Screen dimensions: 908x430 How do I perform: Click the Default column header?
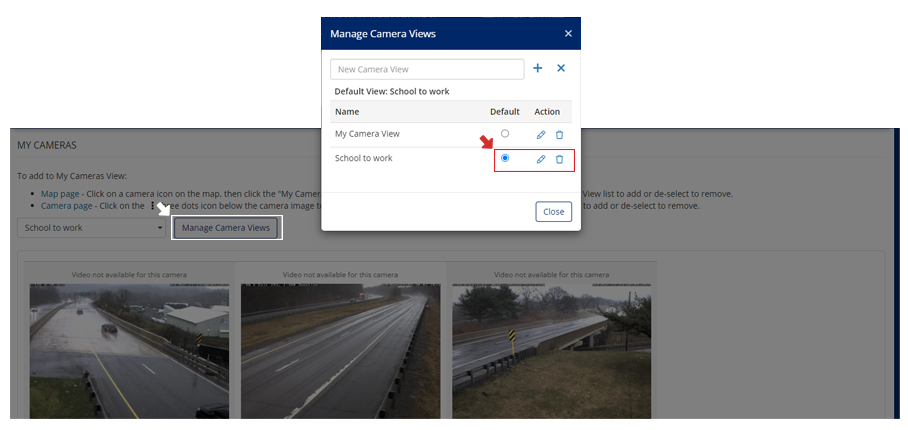pyautogui.click(x=504, y=112)
